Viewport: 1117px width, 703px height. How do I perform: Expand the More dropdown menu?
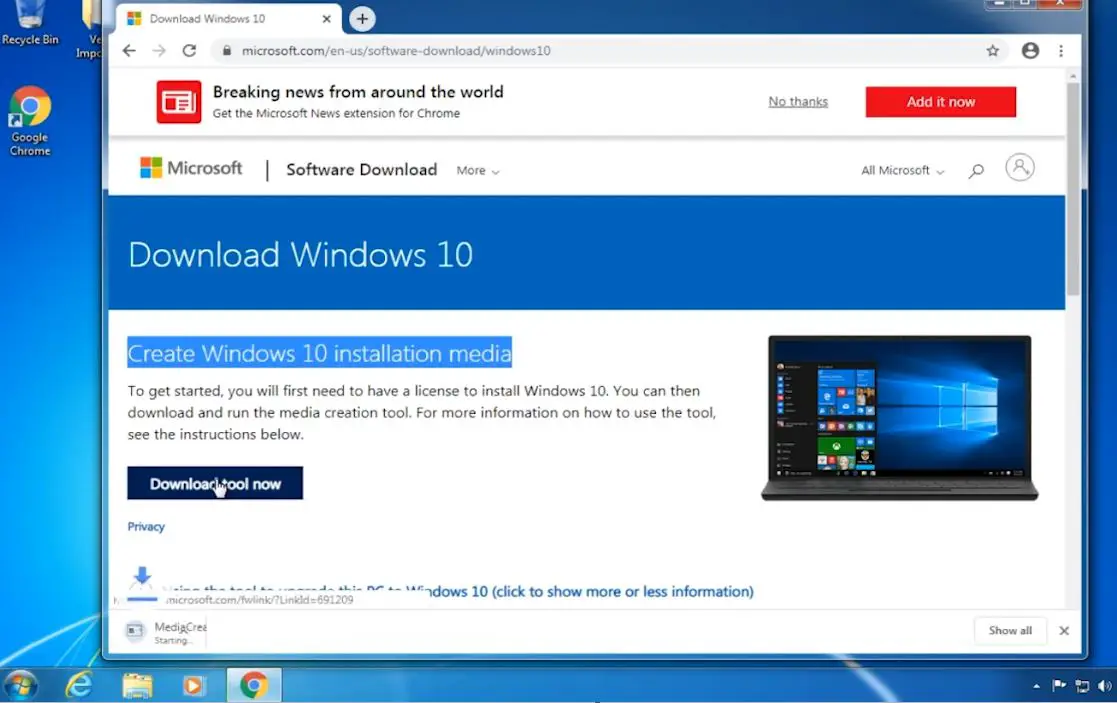(477, 171)
